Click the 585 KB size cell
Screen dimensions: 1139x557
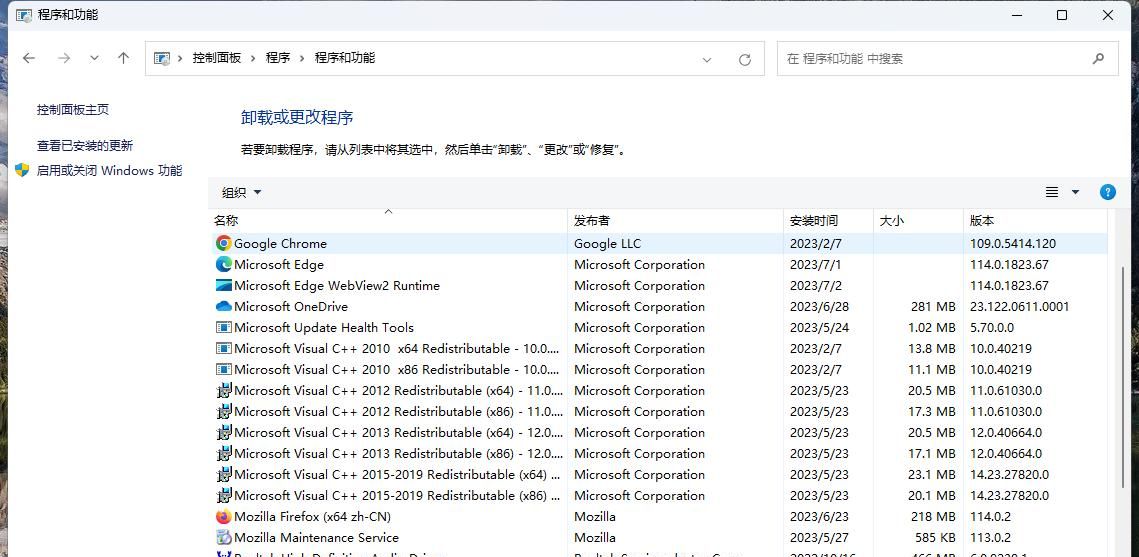[x=935, y=538]
